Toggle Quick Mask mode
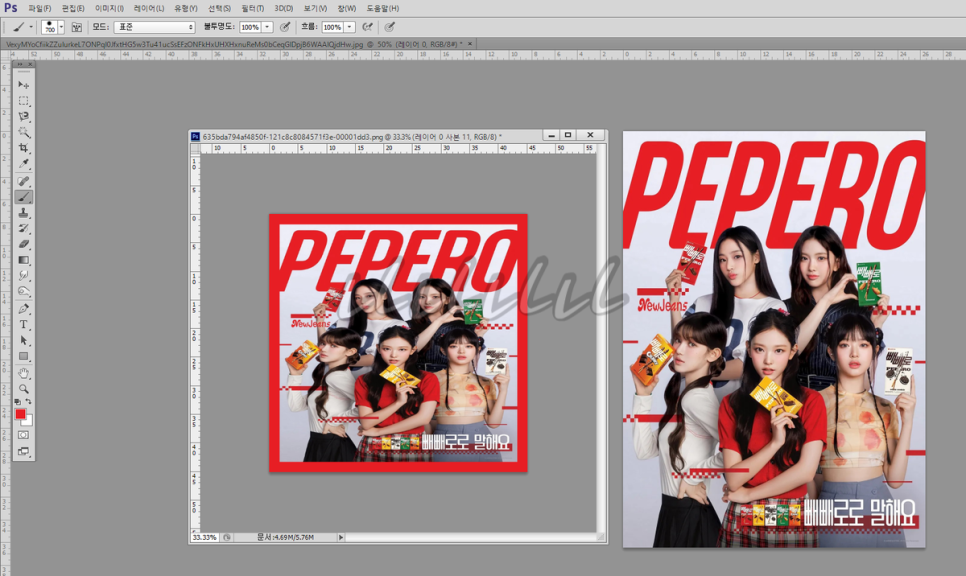Viewport: 966px width, 576px height. pyautogui.click(x=23, y=435)
